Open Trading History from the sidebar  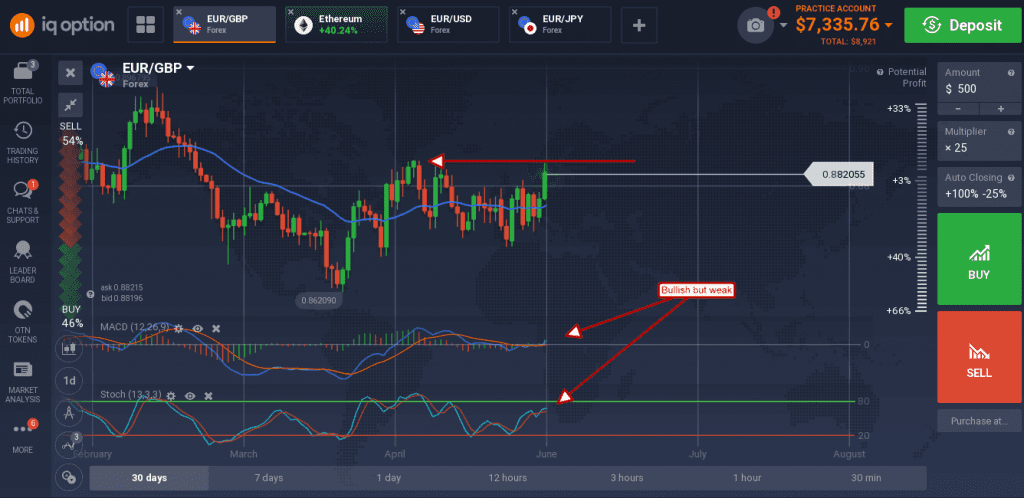(x=23, y=142)
